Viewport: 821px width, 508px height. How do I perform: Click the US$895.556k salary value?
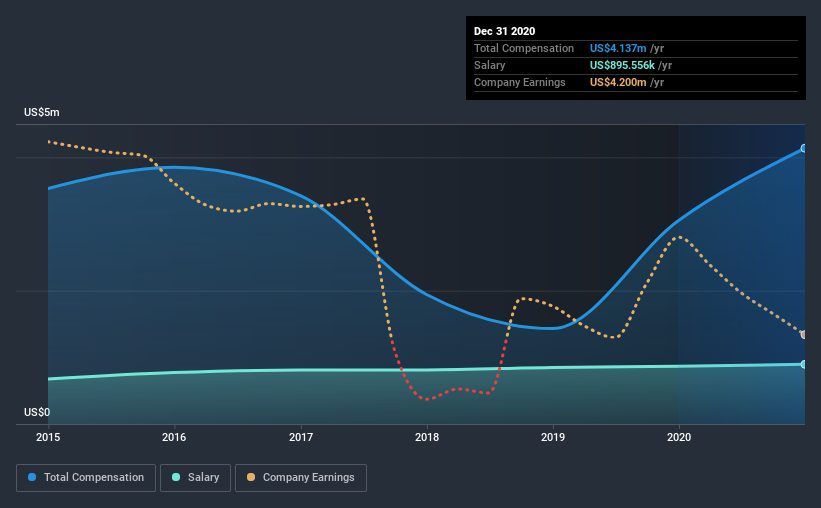pos(622,65)
